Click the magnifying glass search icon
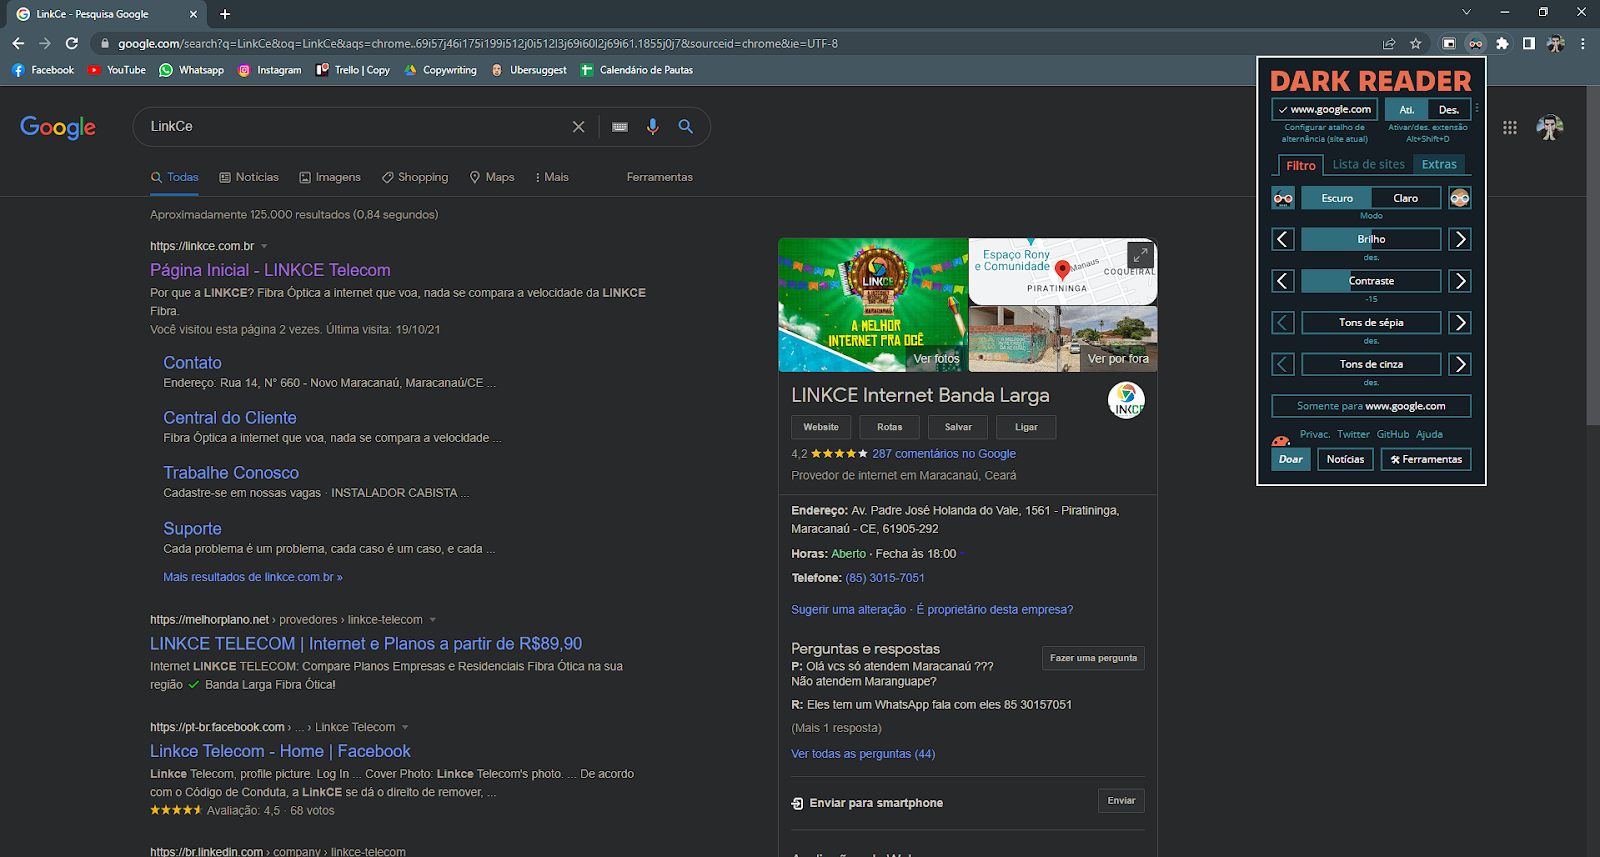This screenshot has width=1600, height=857. tap(686, 127)
